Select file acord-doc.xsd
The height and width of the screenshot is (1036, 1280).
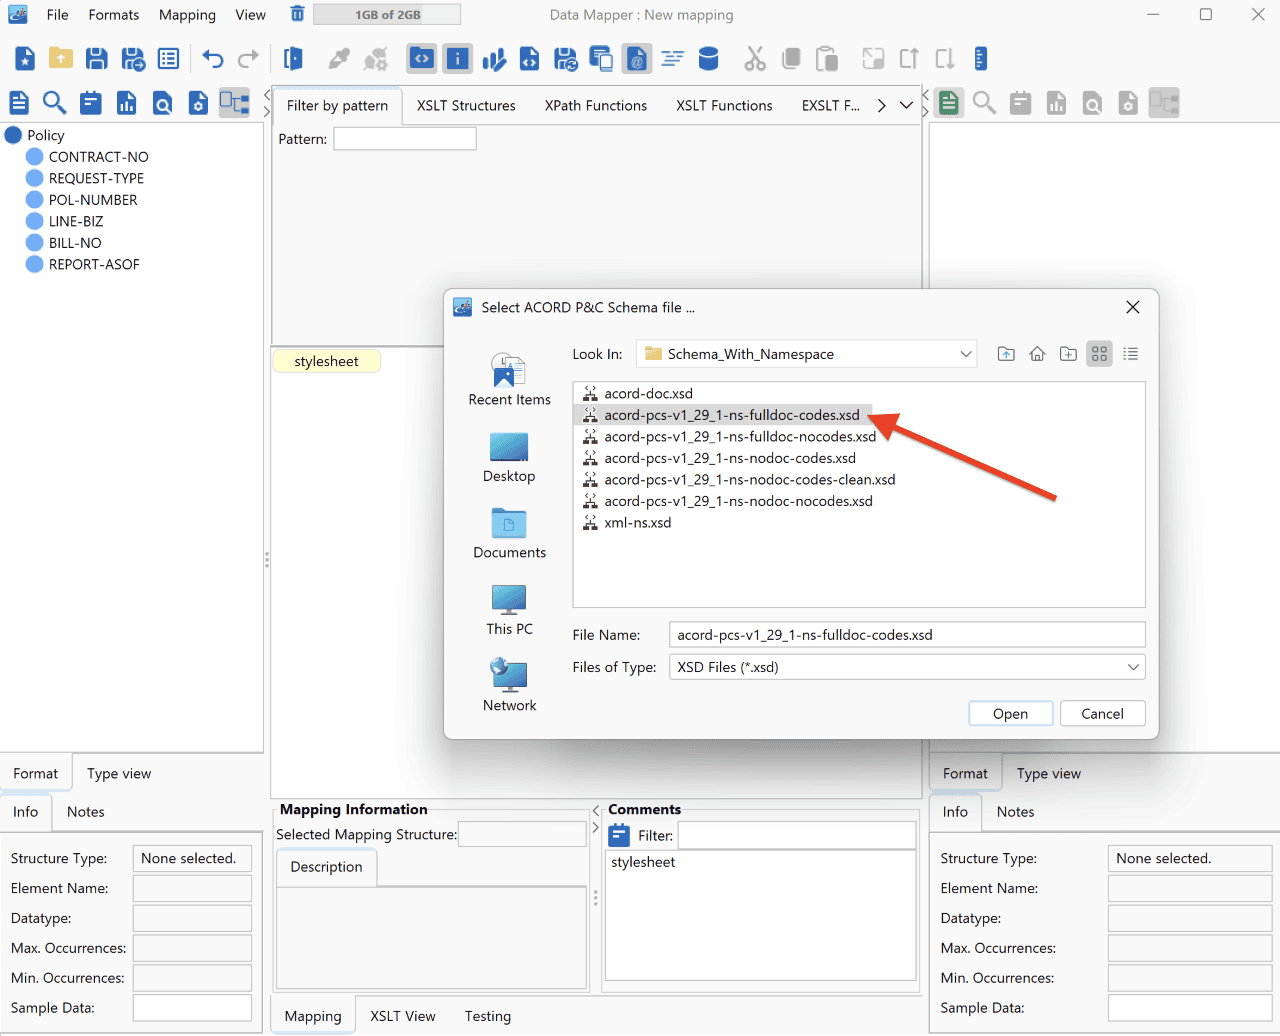tap(638, 394)
